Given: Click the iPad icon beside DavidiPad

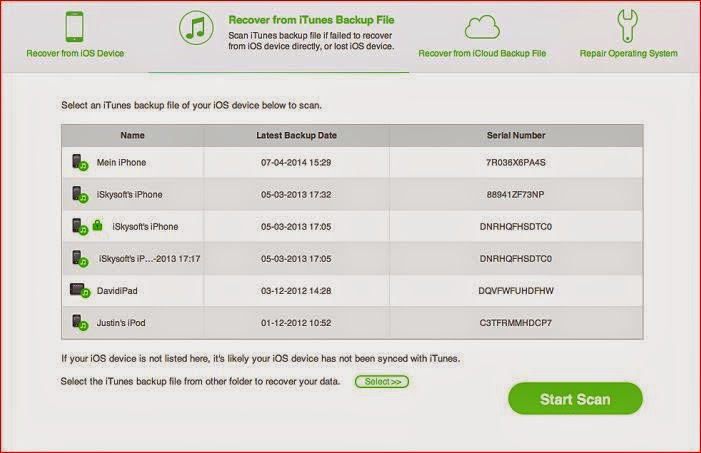Looking at the screenshot, I should coord(80,291).
